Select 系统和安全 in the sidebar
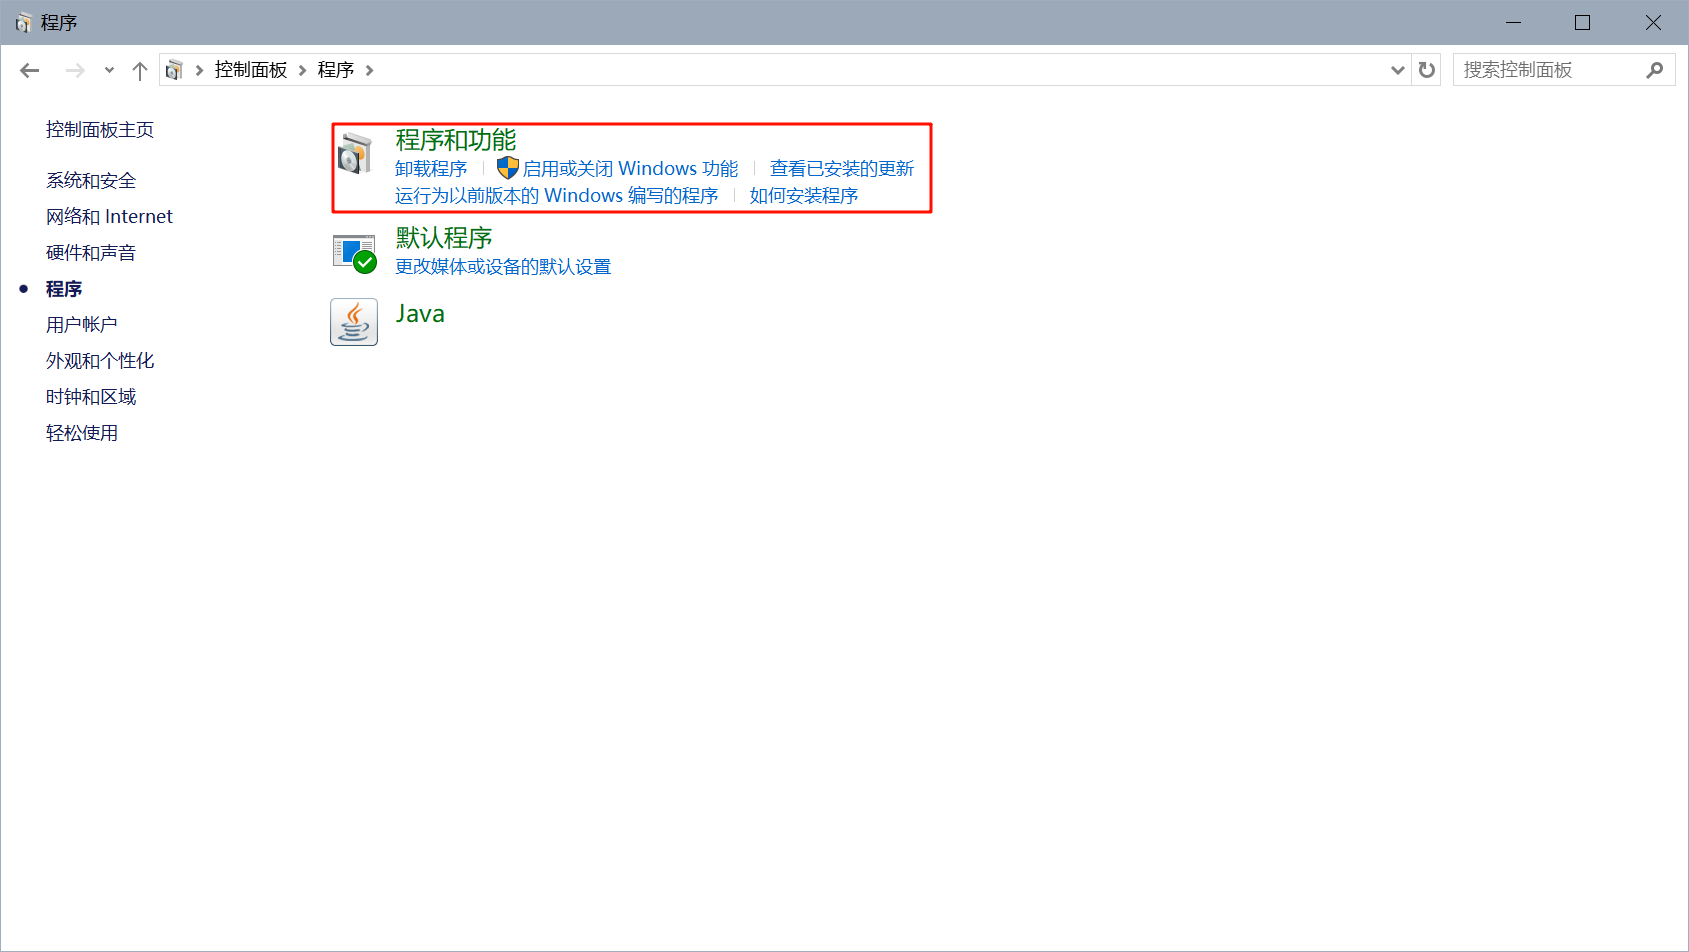 91,181
